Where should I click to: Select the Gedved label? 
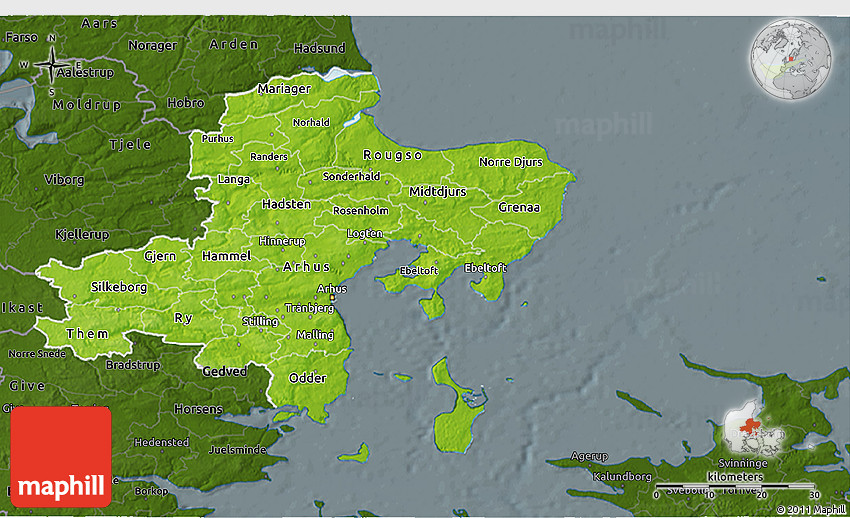pyautogui.click(x=225, y=371)
